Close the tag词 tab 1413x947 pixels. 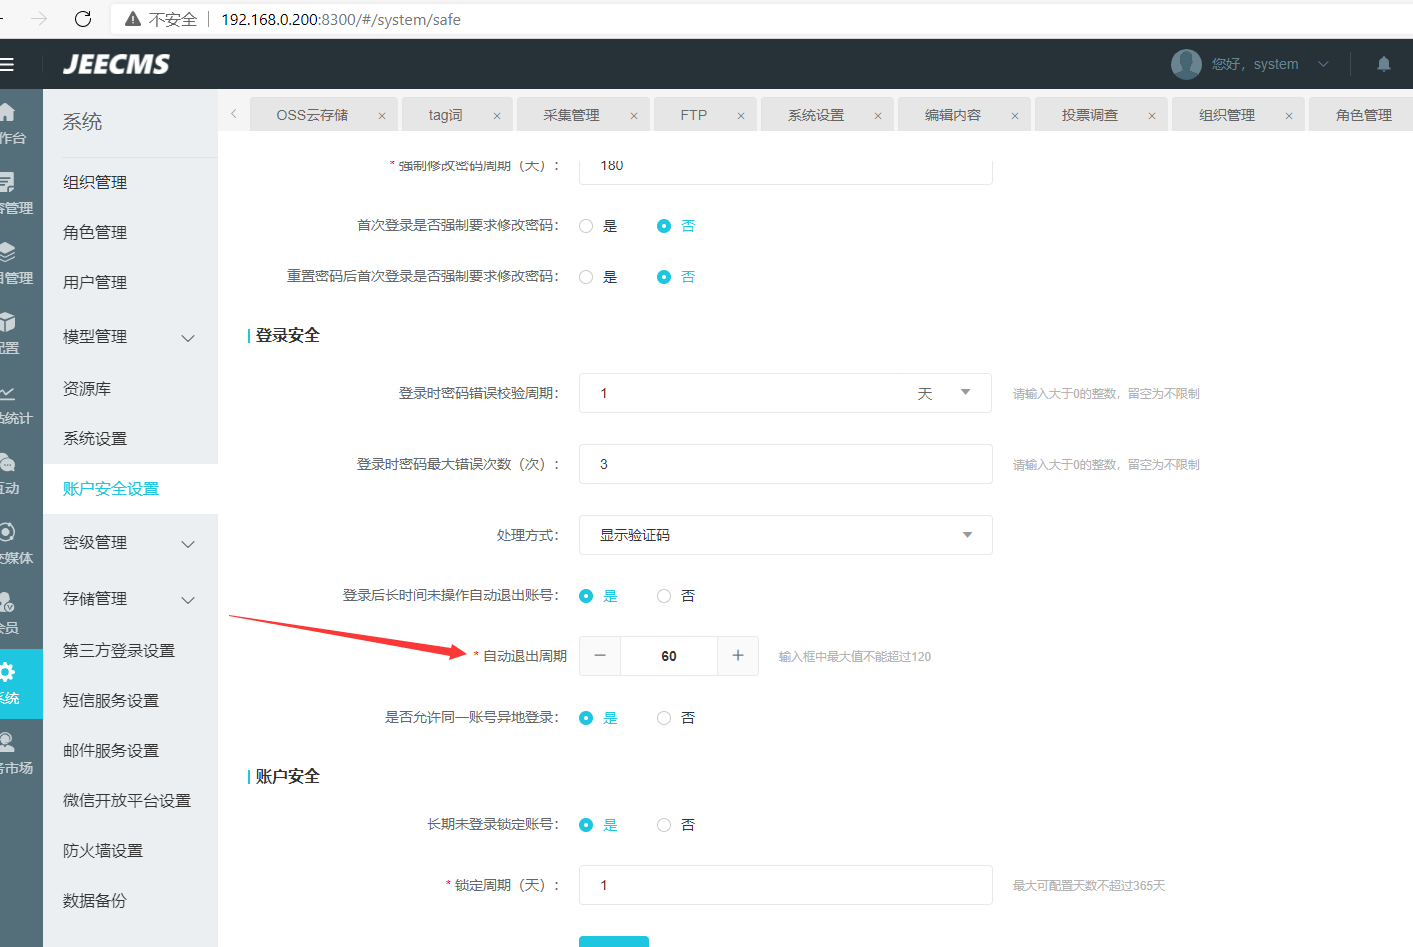(497, 116)
